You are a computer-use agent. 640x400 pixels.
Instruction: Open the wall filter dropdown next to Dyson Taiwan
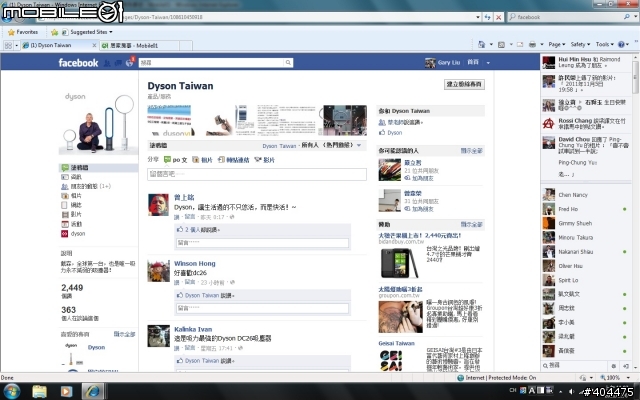point(359,145)
